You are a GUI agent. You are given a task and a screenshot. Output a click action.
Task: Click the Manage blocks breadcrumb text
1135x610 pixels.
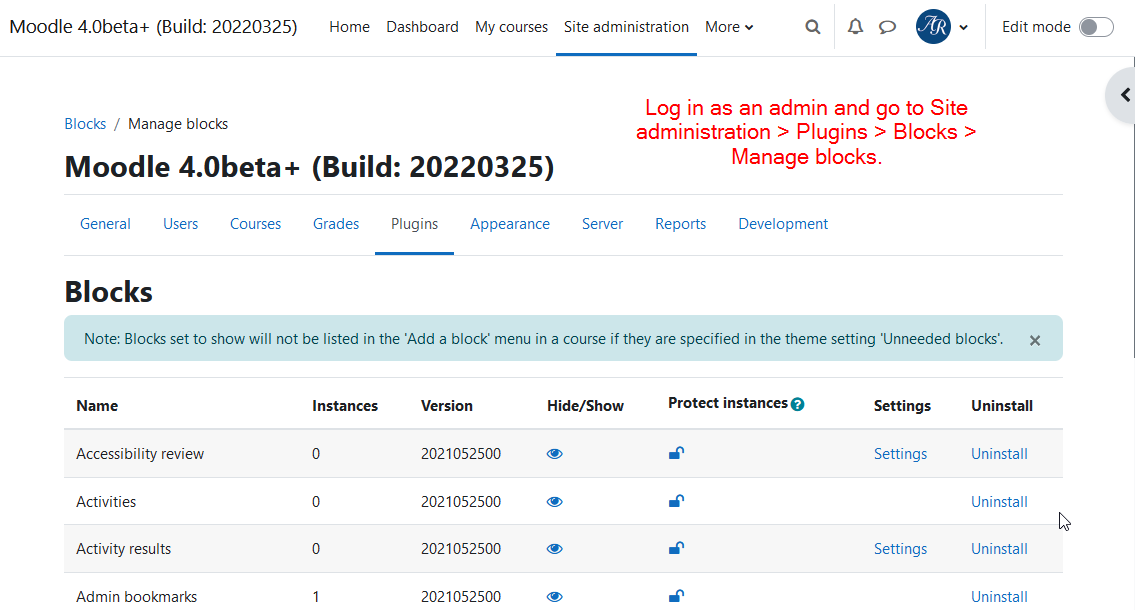[x=178, y=124]
